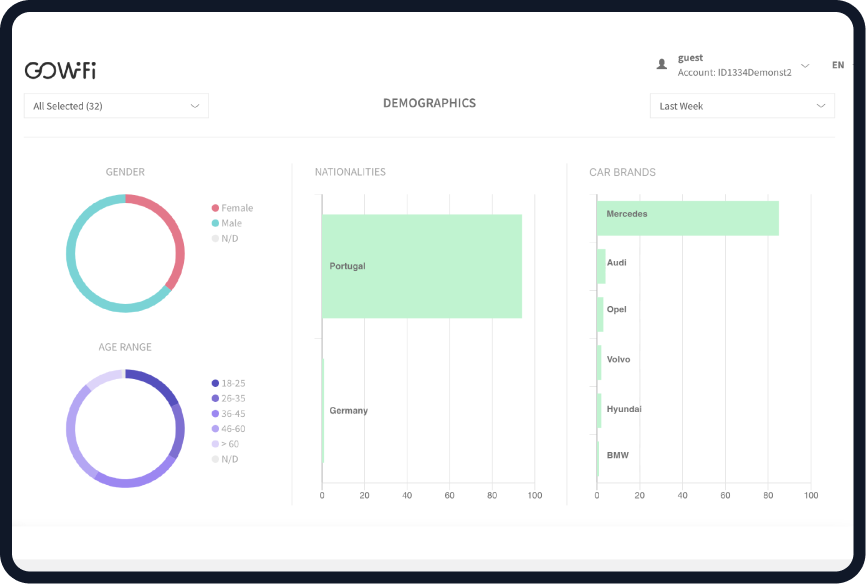
Task: Click the GOWiFi logo
Action: tap(60, 70)
